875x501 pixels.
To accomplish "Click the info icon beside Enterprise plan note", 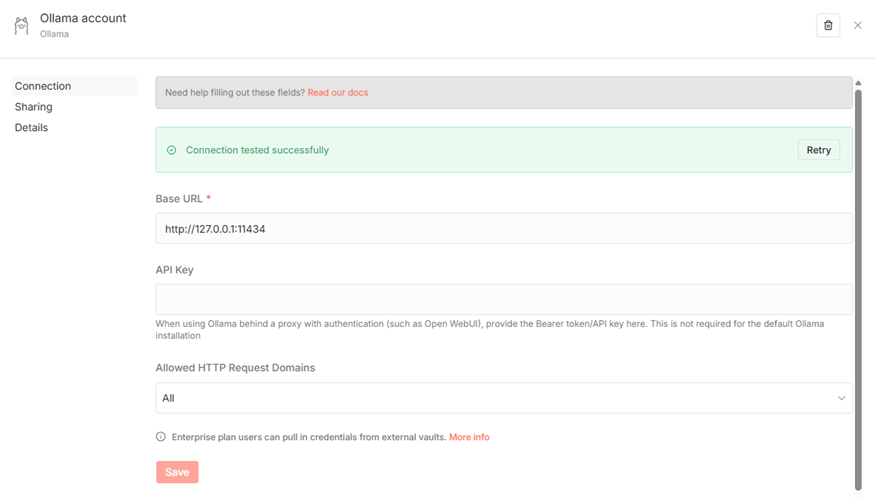I will (161, 437).
